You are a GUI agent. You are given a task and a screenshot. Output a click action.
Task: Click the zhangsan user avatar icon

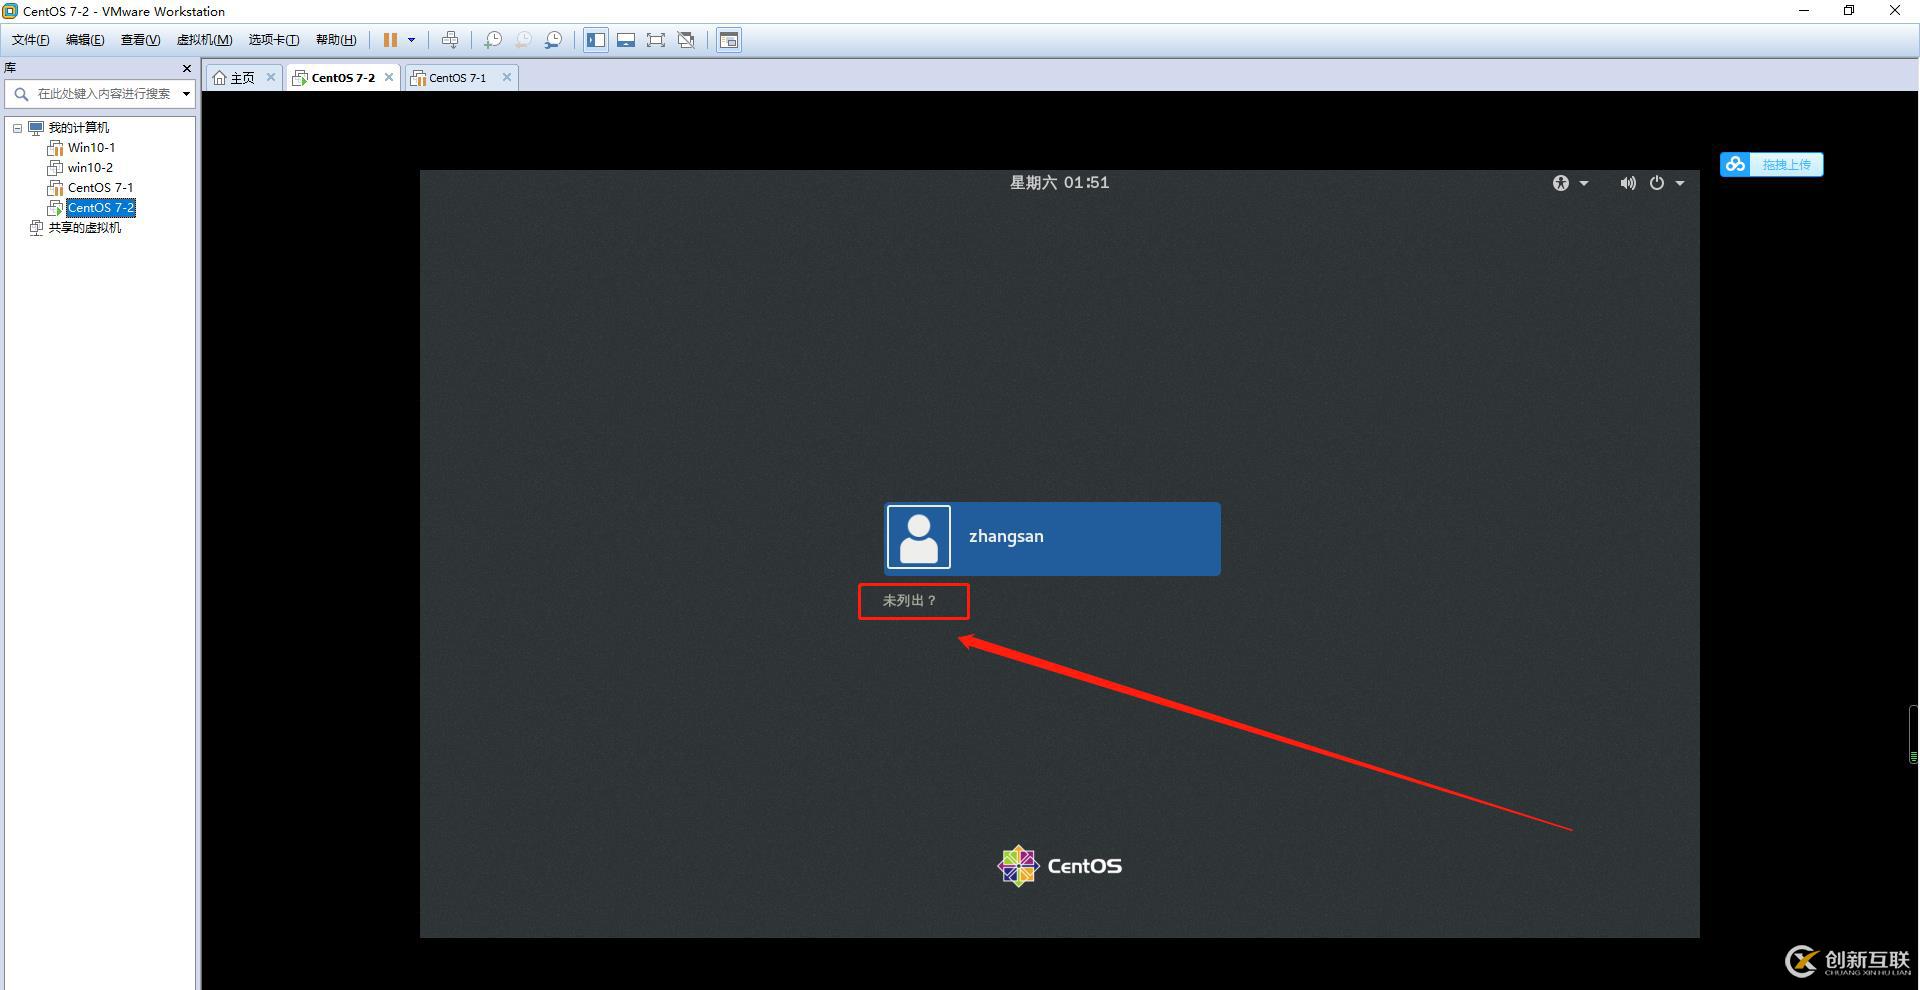pos(919,538)
